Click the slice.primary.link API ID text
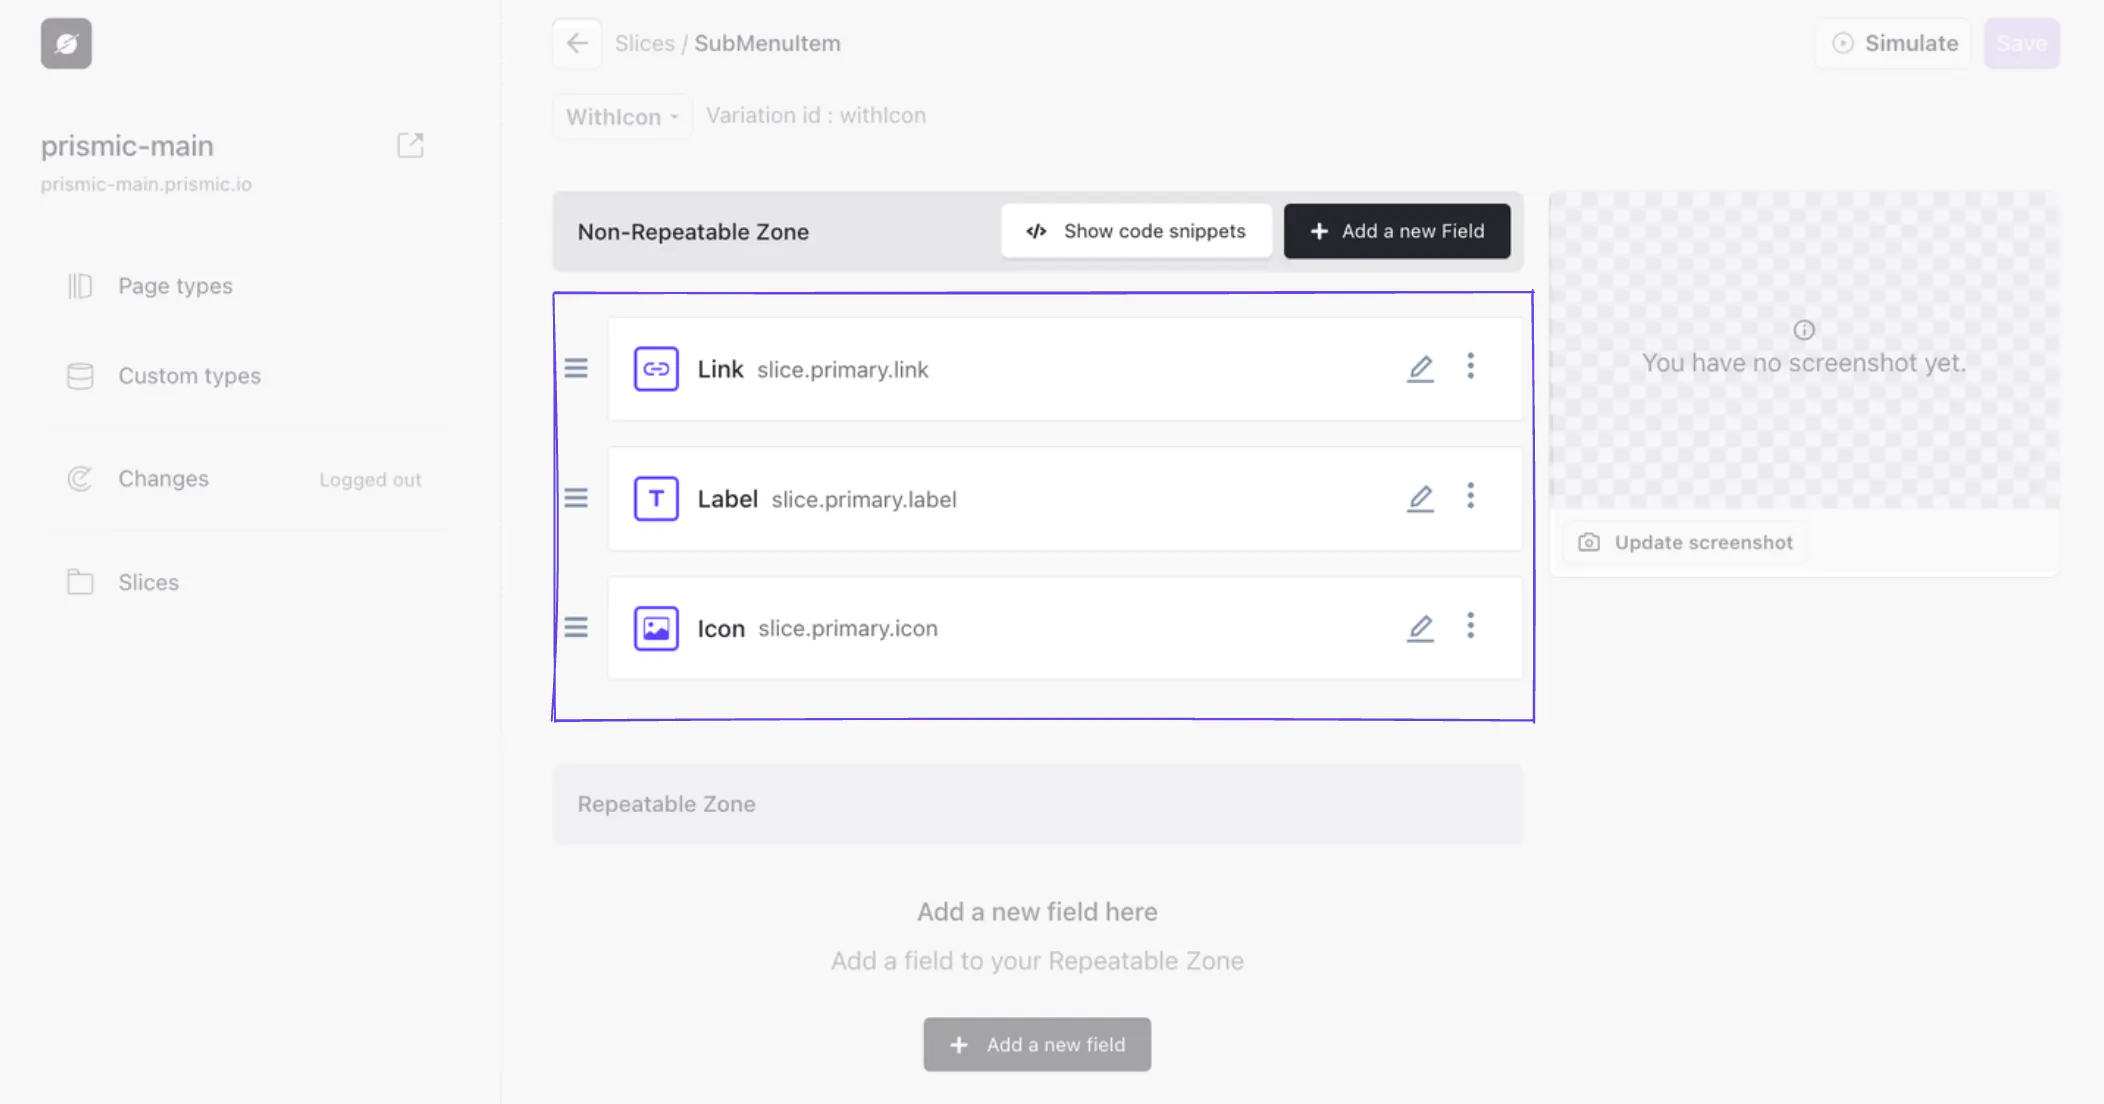Viewport: 2104px width, 1104px height. coord(843,370)
